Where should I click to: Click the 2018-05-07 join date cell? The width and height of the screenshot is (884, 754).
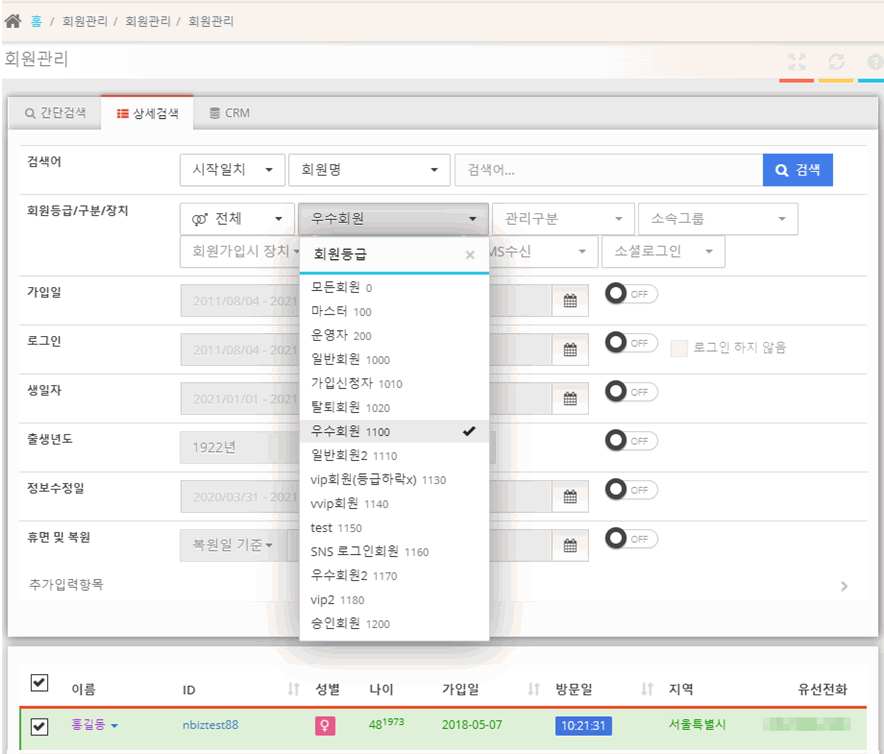(x=472, y=725)
